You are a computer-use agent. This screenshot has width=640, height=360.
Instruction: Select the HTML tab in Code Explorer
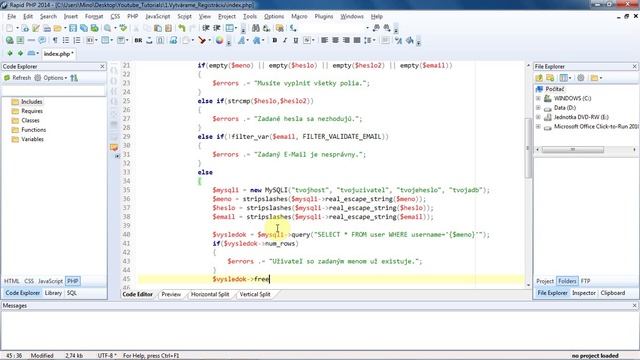[11, 281]
